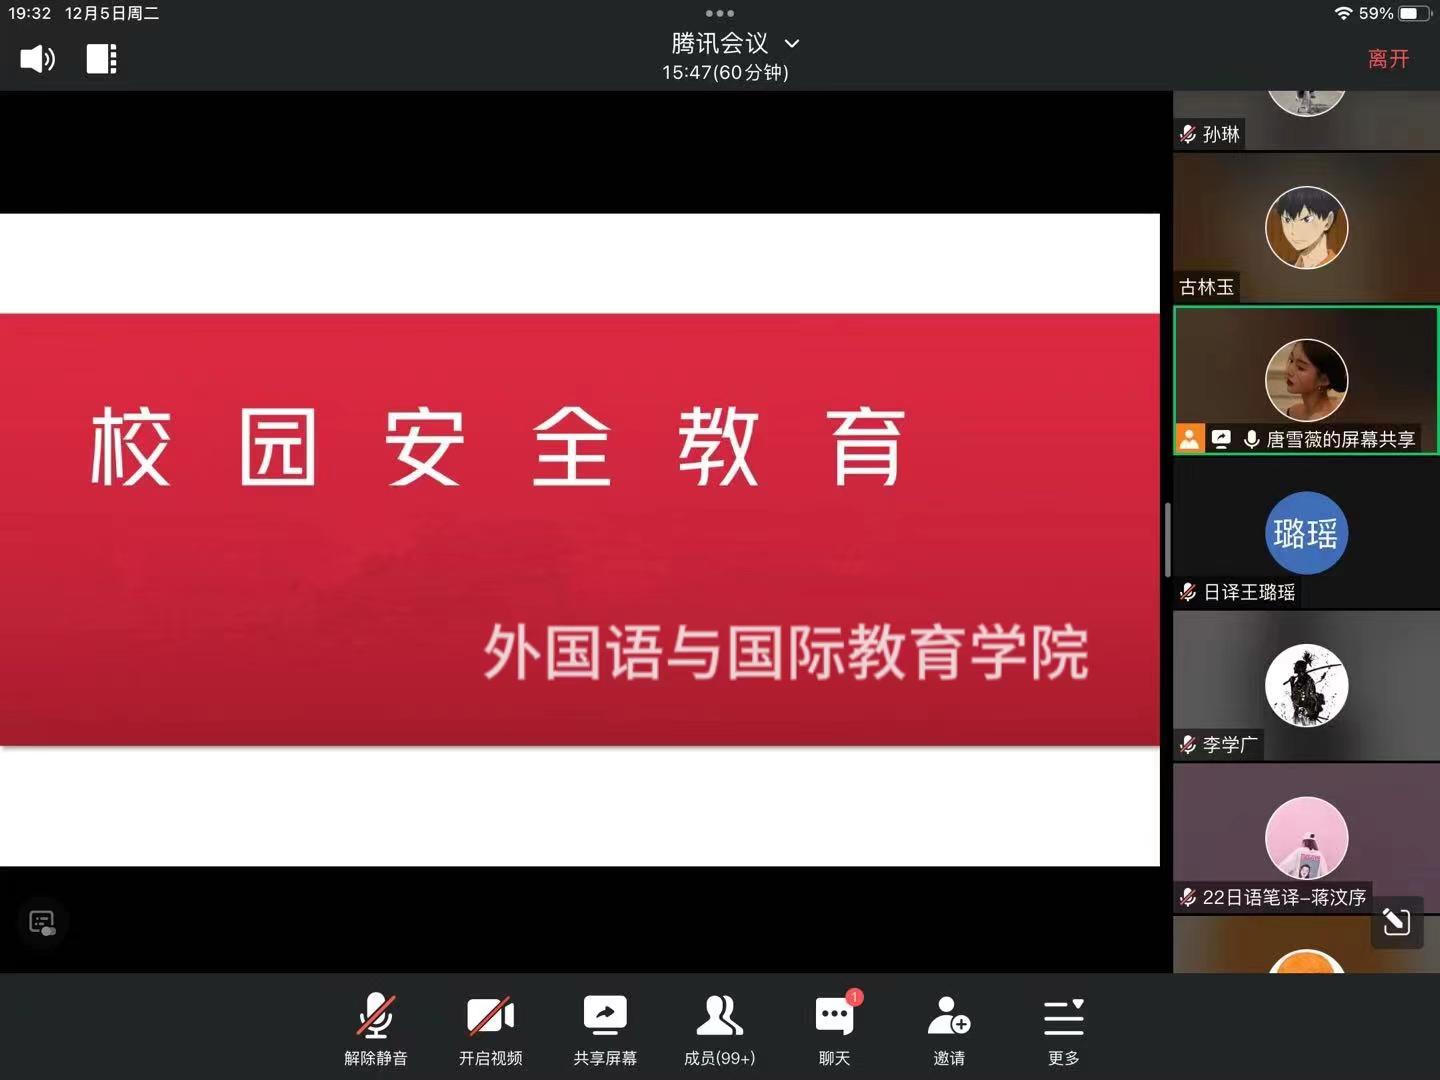
Task: Open the chat with unread message
Action: [834, 1029]
